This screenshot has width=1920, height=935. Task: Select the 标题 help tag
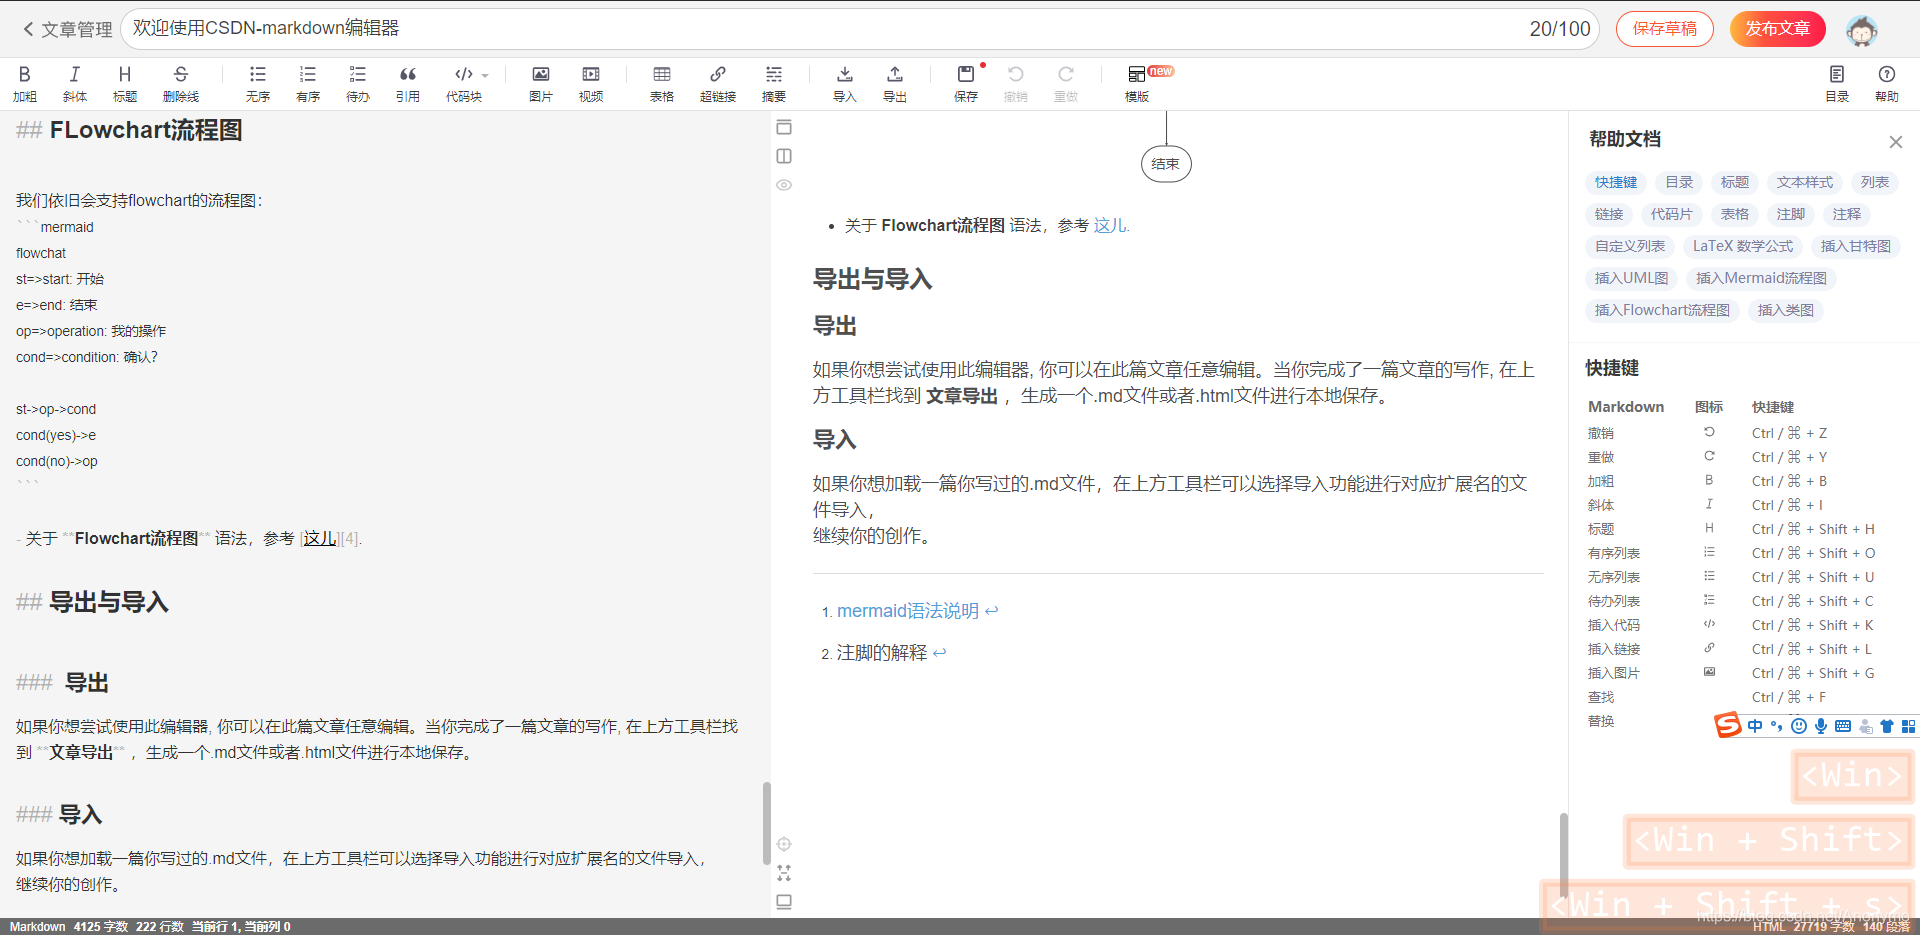(1735, 182)
